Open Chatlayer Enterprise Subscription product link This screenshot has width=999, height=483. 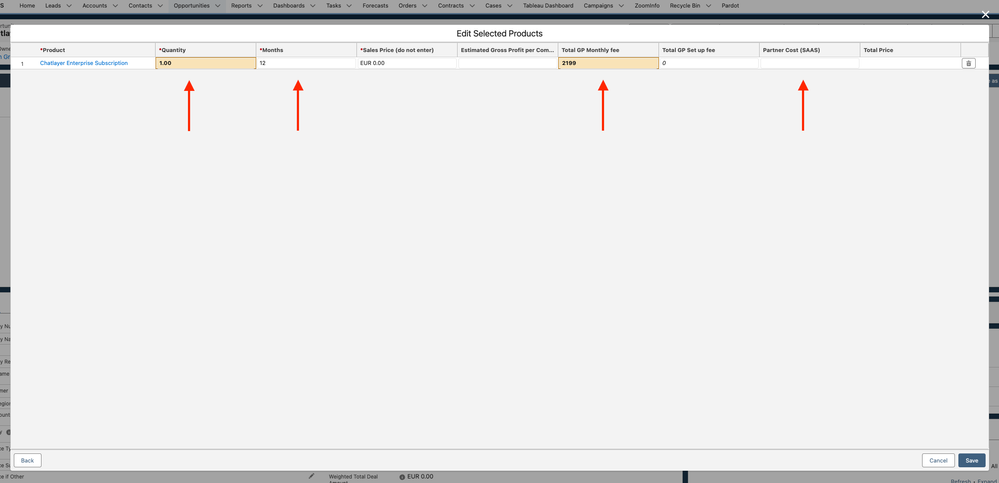83,63
